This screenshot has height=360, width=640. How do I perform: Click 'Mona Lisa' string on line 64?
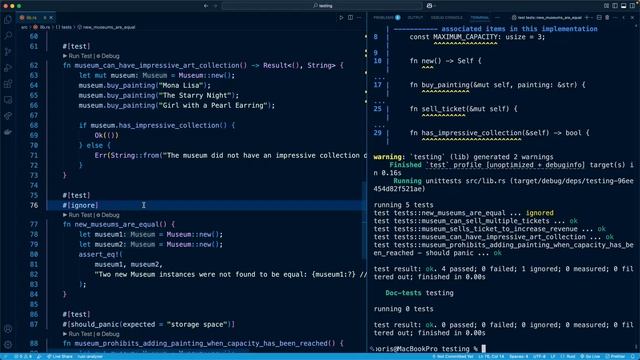[x=180, y=85]
